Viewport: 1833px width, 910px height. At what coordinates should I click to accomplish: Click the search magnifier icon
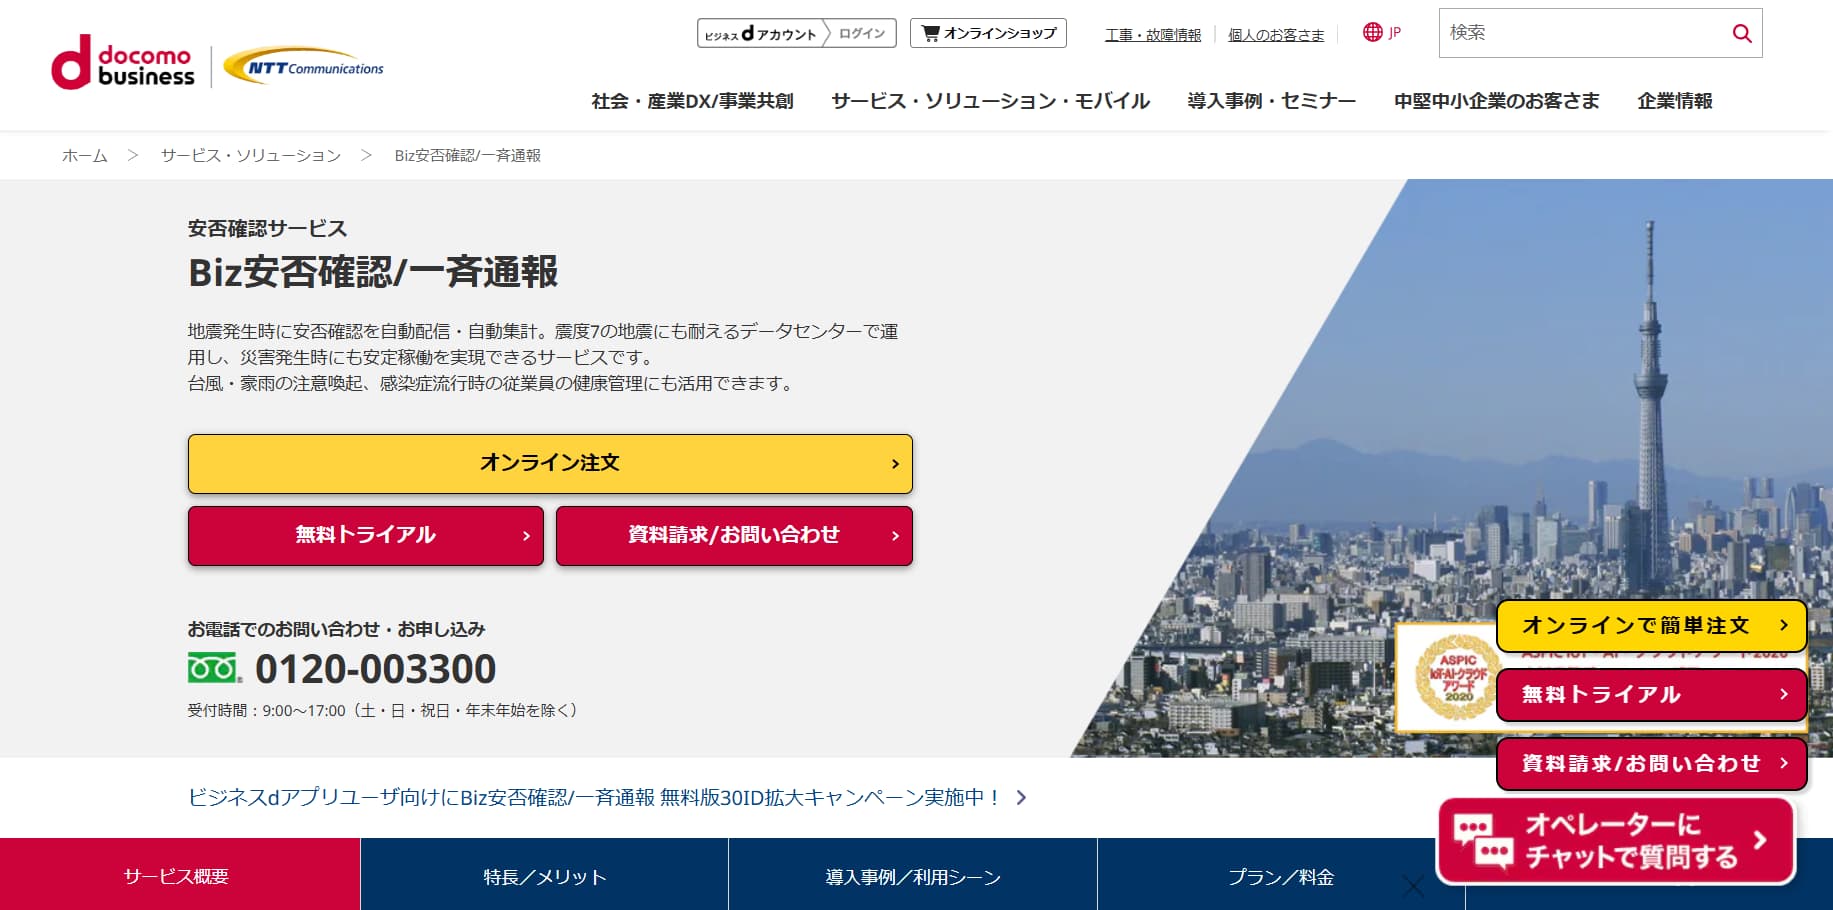pyautogui.click(x=1741, y=33)
